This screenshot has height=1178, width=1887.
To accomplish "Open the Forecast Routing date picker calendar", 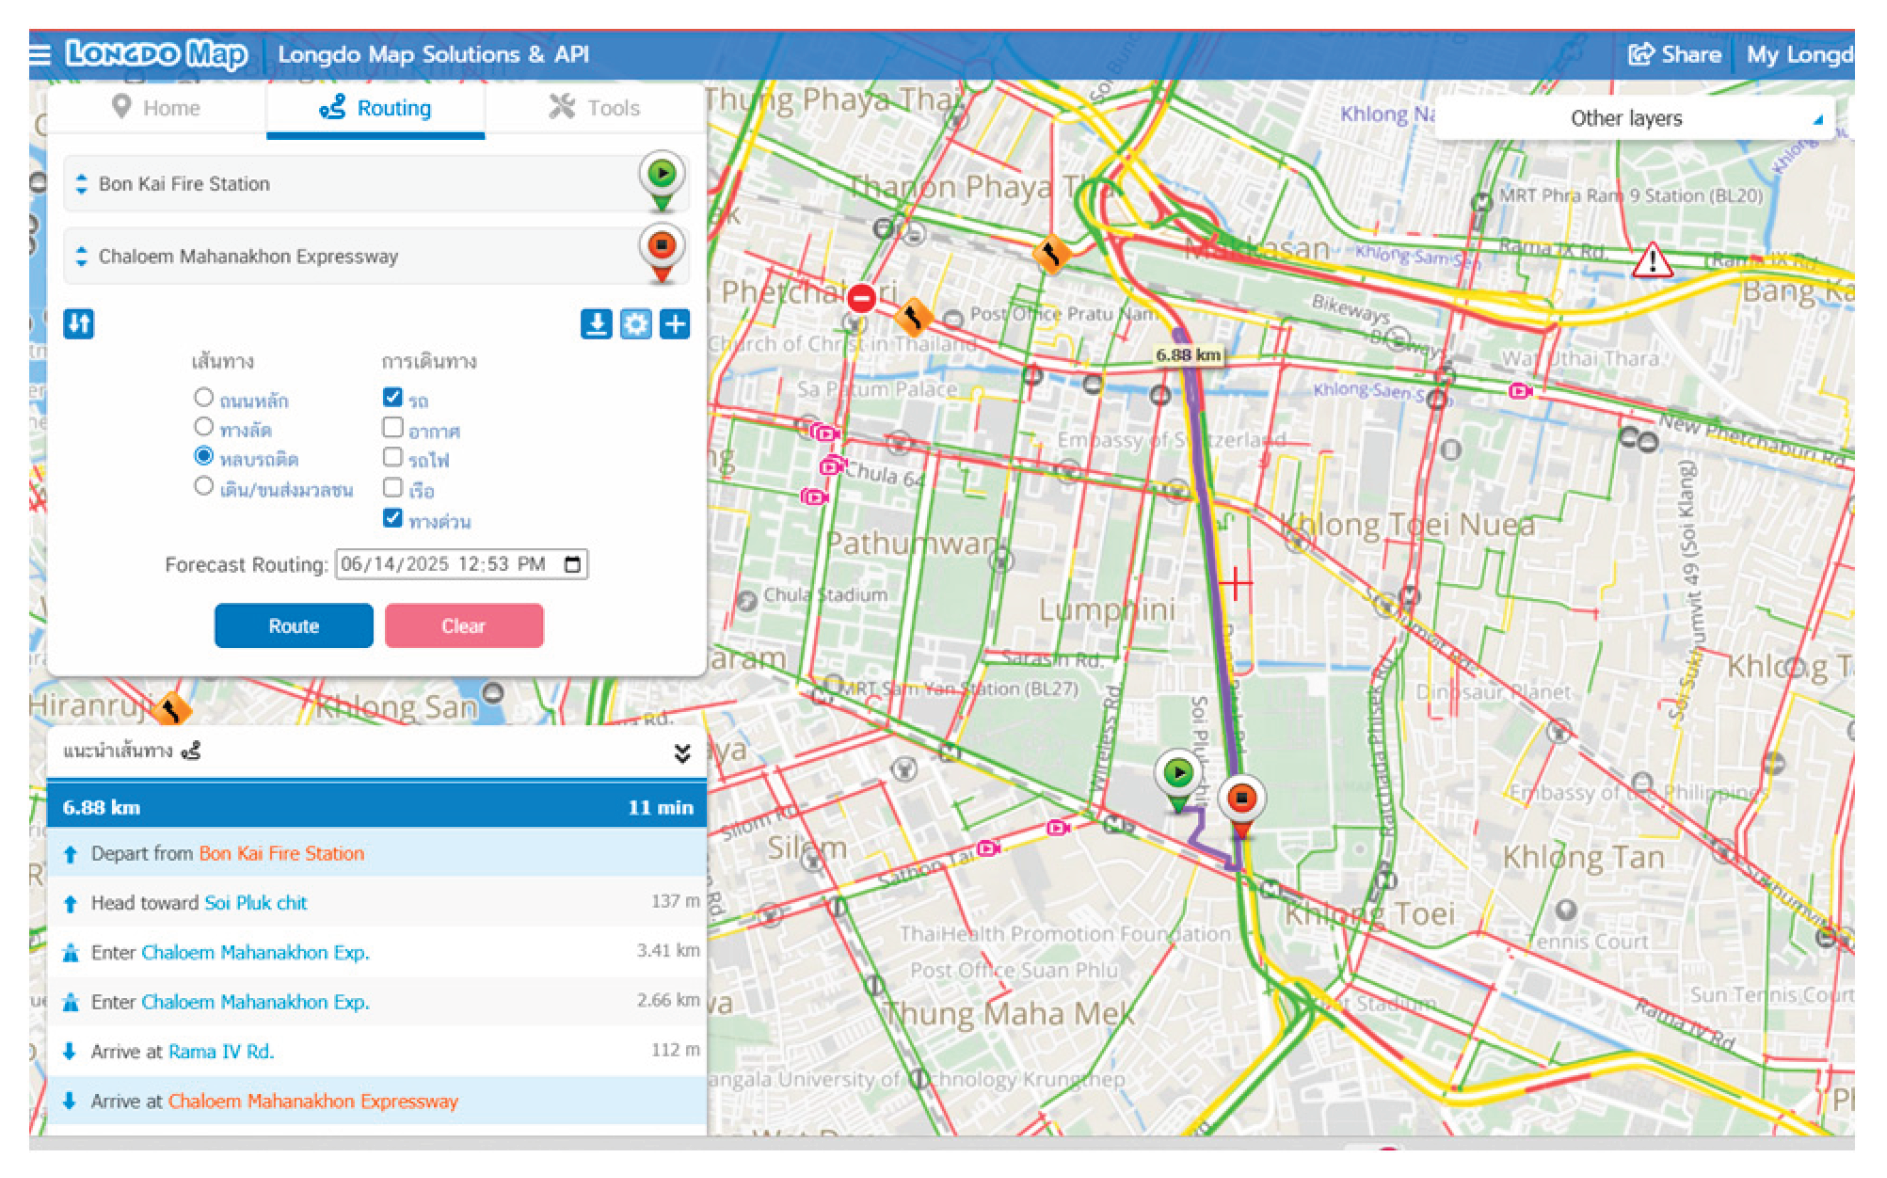I will (572, 565).
